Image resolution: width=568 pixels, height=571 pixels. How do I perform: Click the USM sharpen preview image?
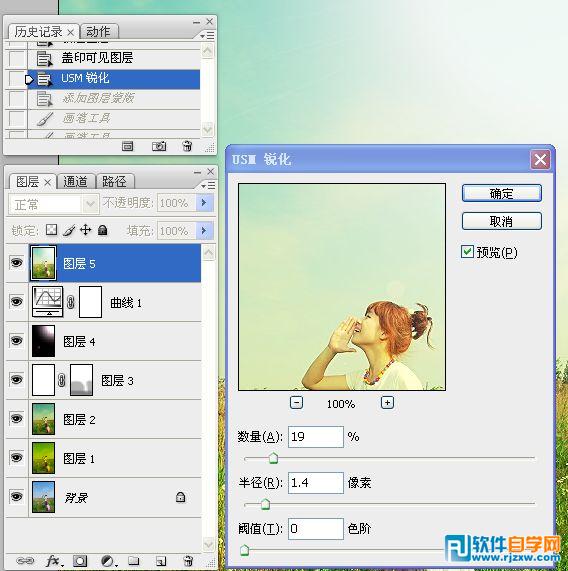tap(342, 287)
